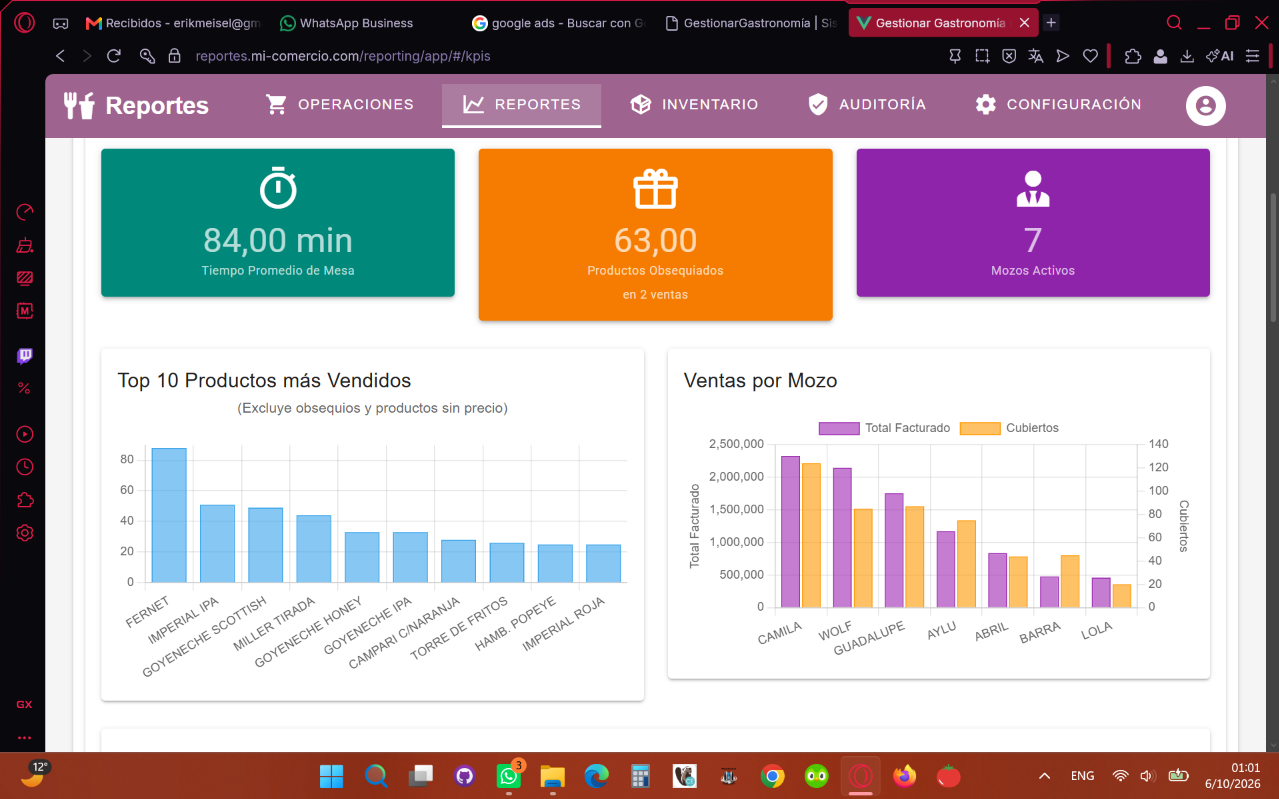
Task: Open File Explorer from the taskbar
Action: (x=553, y=776)
